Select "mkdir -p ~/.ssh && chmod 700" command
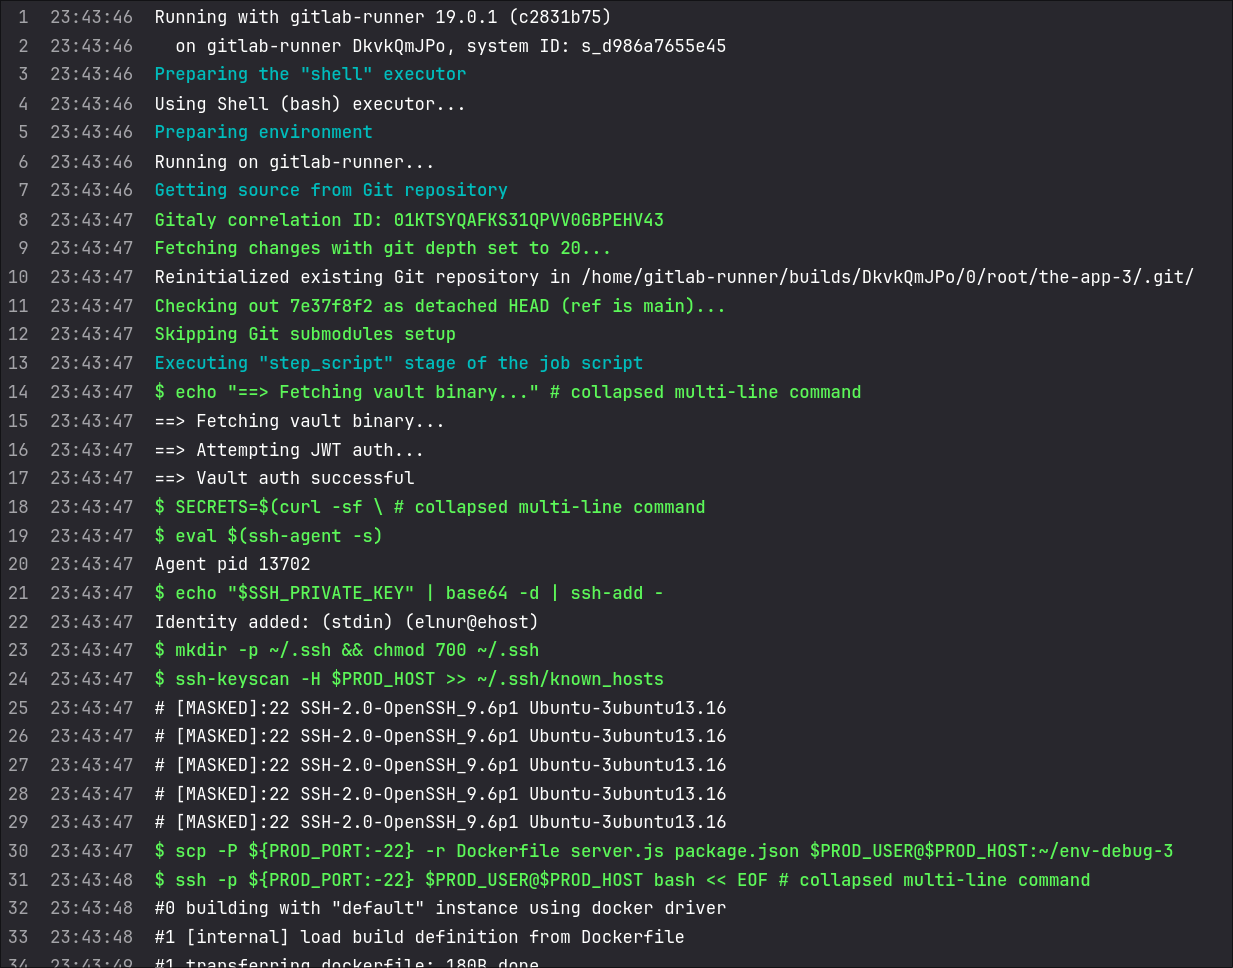Screen dimensions: 1233x968 (x=346, y=650)
